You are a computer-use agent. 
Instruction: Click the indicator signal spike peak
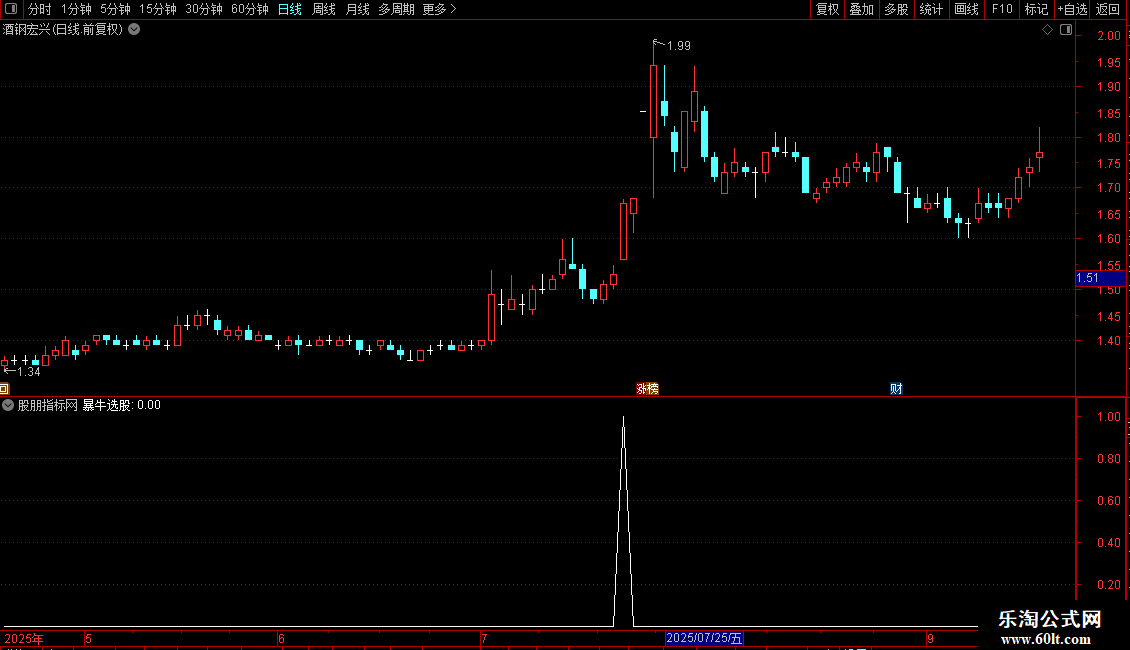[x=623, y=418]
